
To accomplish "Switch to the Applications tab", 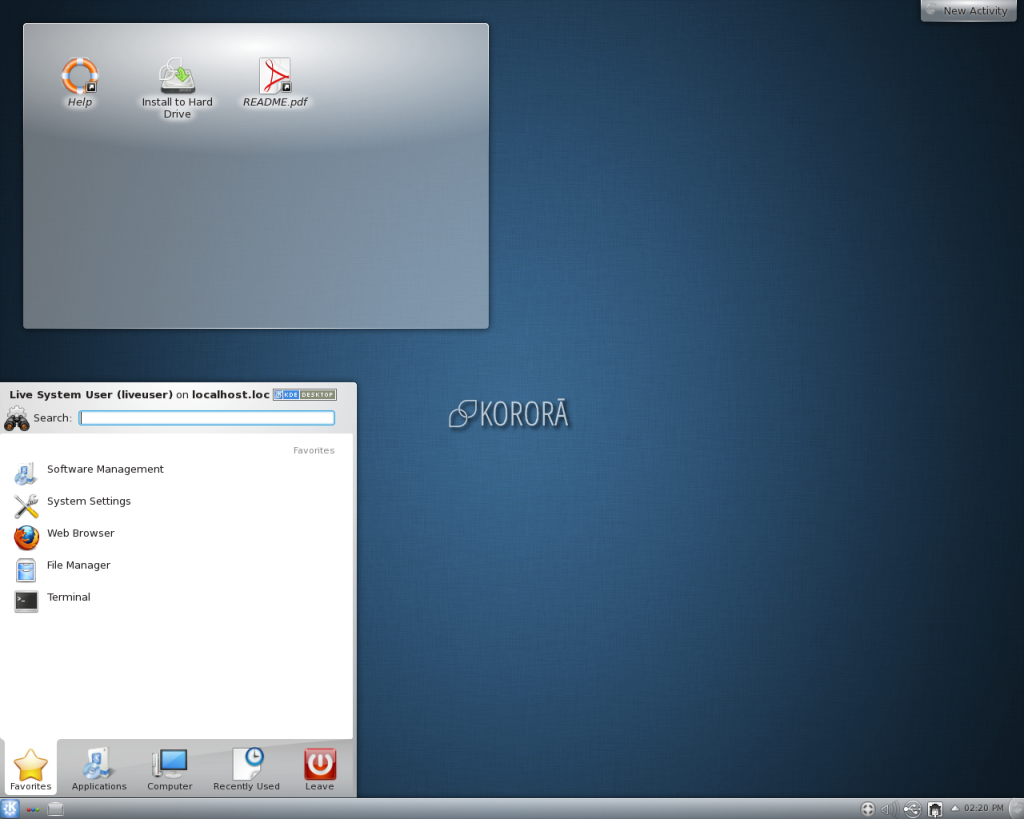I will (99, 768).
